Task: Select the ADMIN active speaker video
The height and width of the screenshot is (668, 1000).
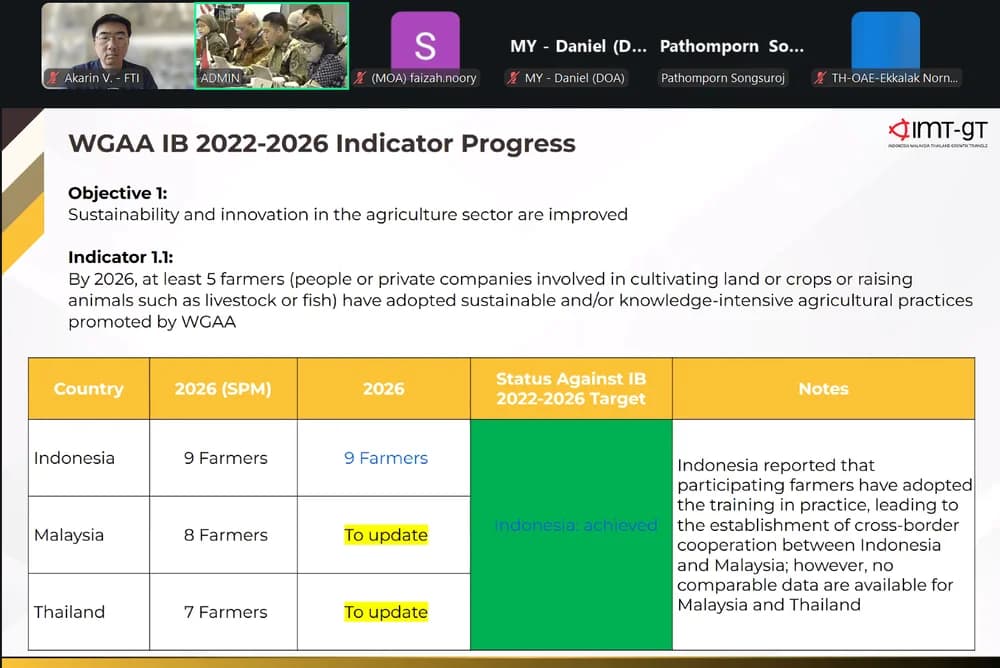Action: [272, 45]
